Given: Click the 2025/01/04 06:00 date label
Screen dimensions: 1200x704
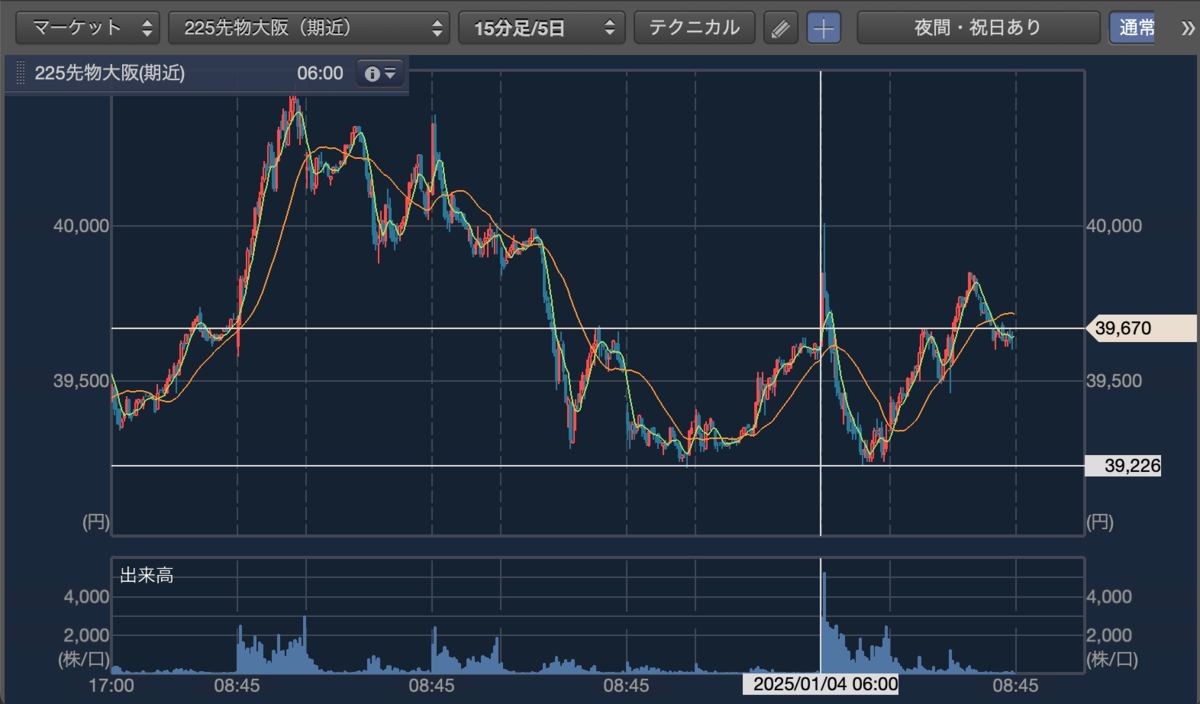Looking at the screenshot, I should [820, 685].
